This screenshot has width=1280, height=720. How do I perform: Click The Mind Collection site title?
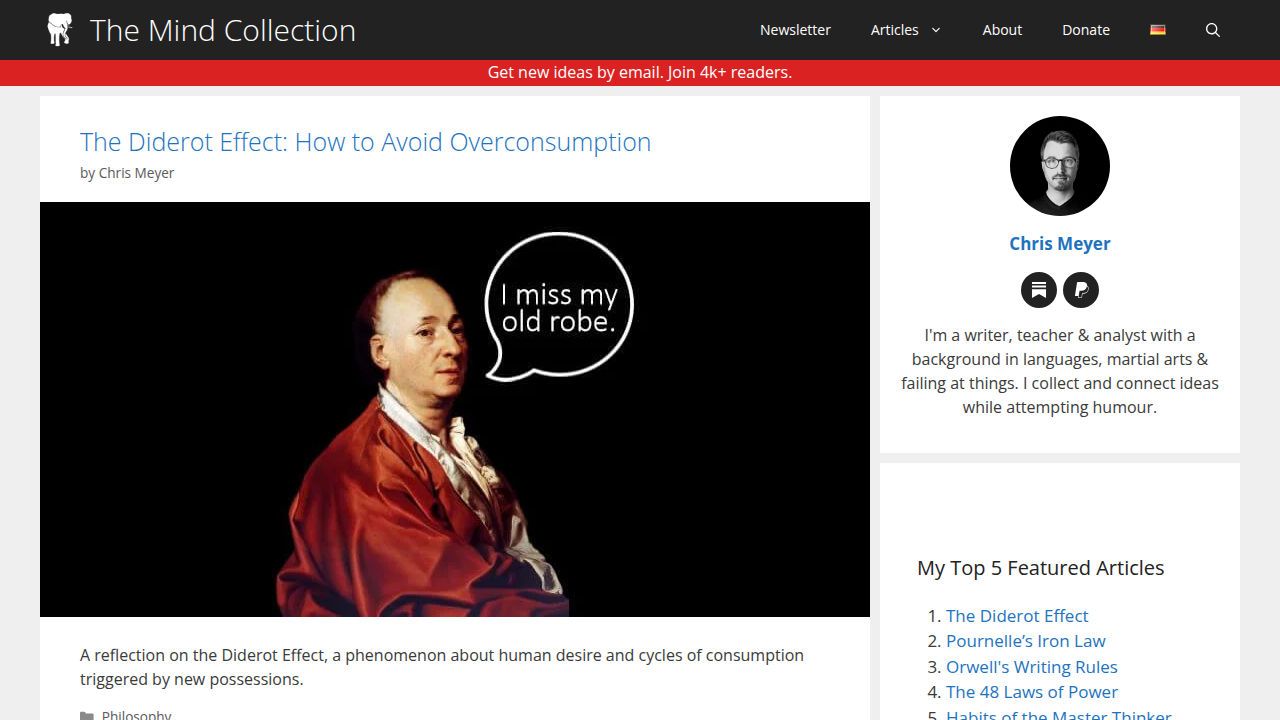pos(223,30)
